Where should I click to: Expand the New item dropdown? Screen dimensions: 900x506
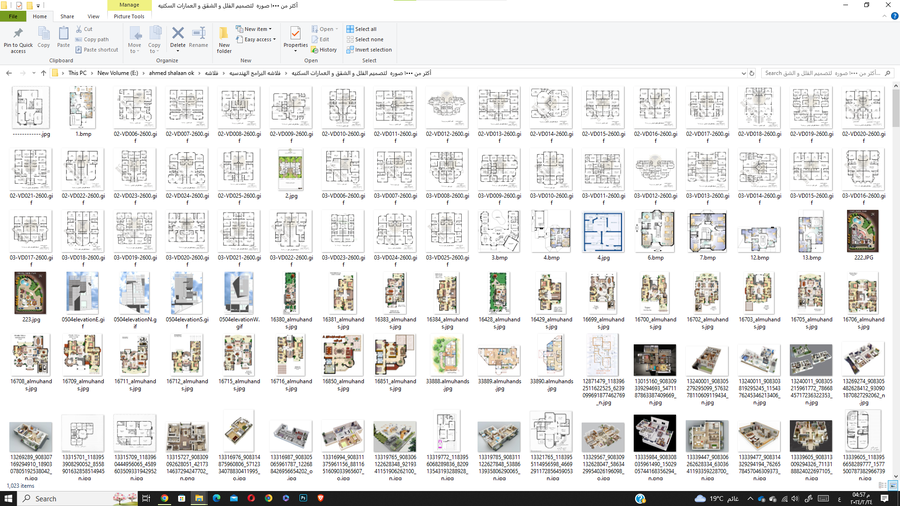click(x=258, y=29)
